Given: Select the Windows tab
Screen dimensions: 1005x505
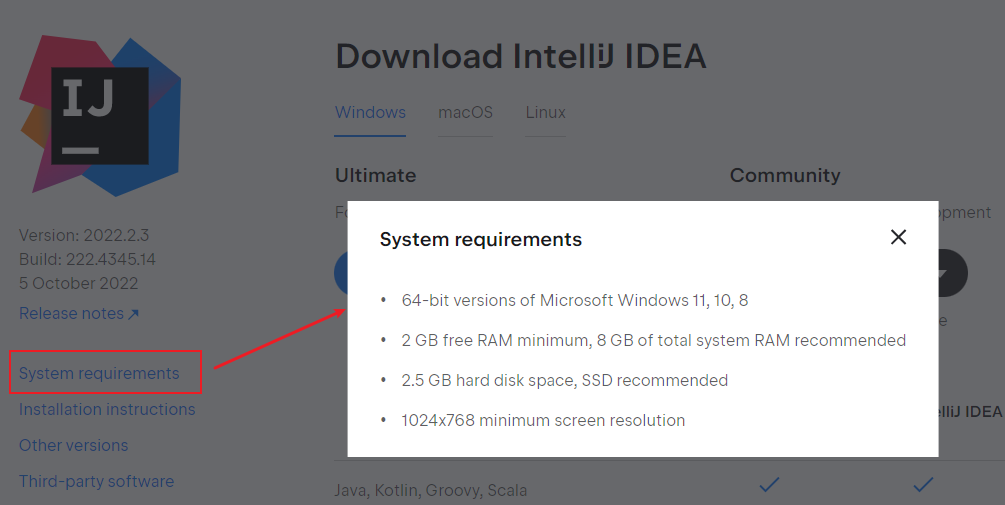Looking at the screenshot, I should coord(370,112).
